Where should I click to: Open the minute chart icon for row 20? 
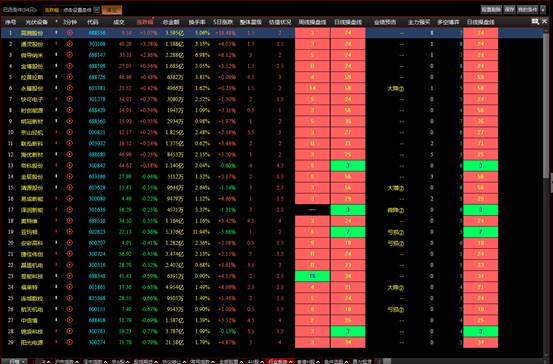tap(69, 243)
